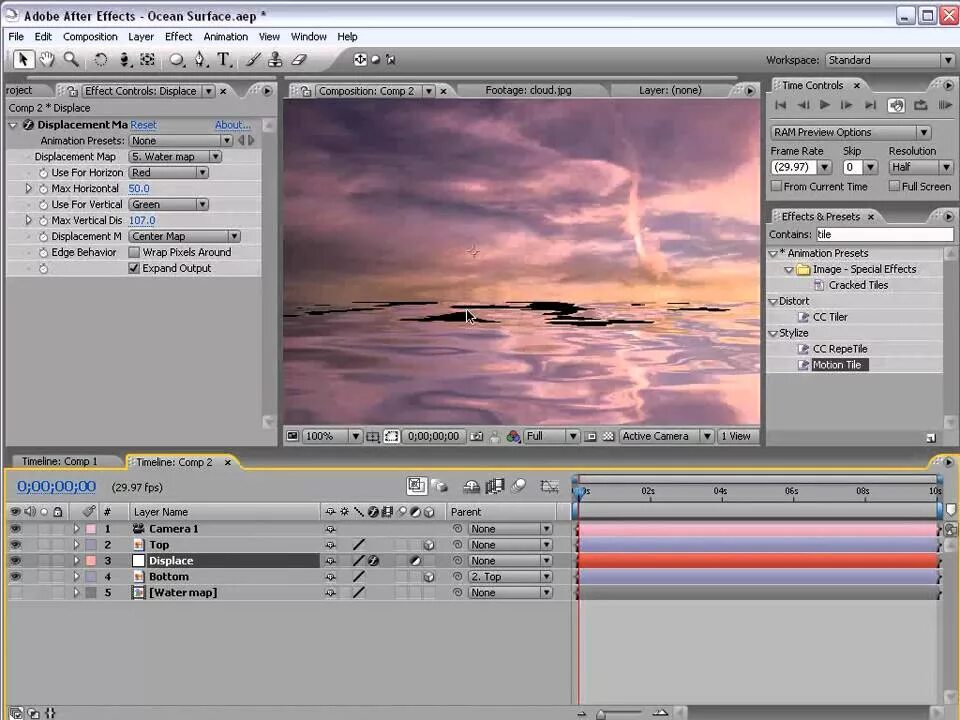Jump to first frame in Time Controls
The width and height of the screenshot is (960, 720).
[x=781, y=105]
